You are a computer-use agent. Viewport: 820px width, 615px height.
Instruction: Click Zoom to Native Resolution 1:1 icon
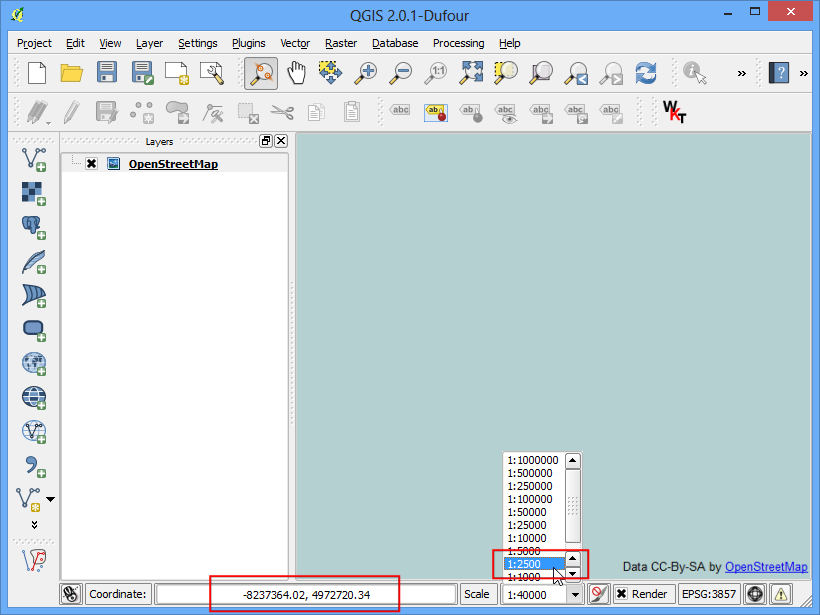point(436,73)
